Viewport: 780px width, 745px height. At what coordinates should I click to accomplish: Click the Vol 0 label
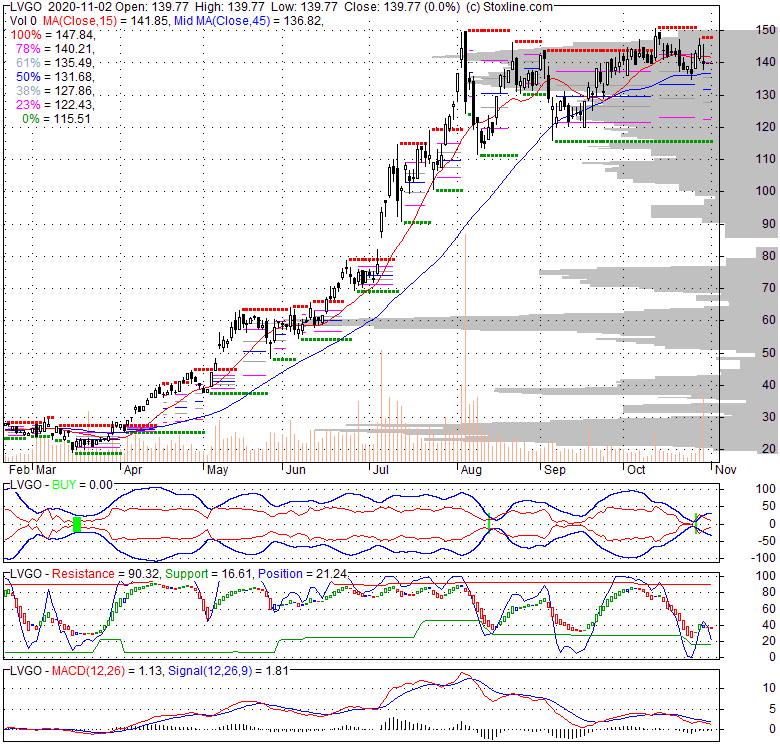(23, 21)
